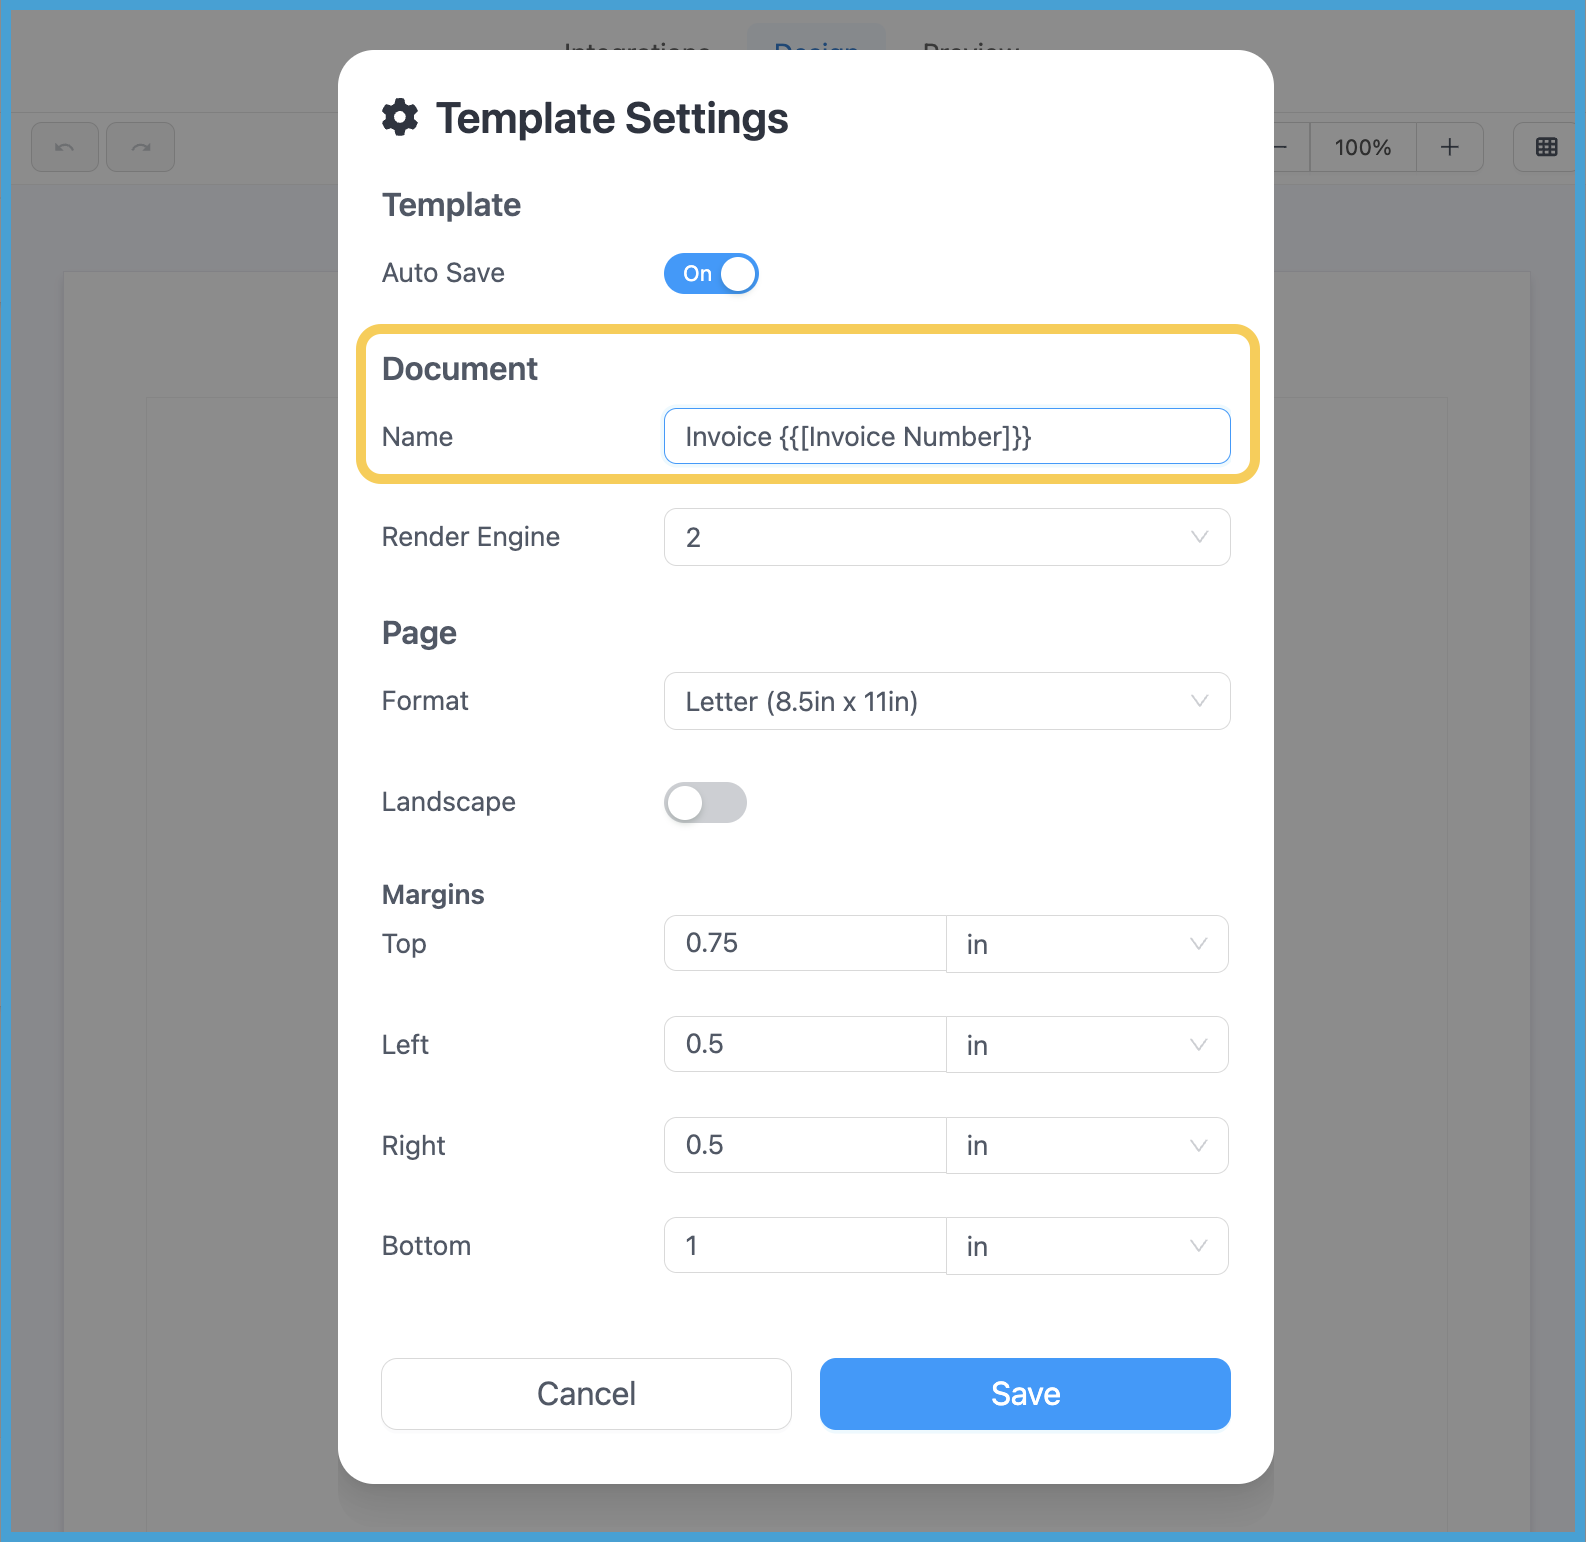The height and width of the screenshot is (1542, 1586).
Task: Click the gear icon beside Template Settings
Action: 400,118
